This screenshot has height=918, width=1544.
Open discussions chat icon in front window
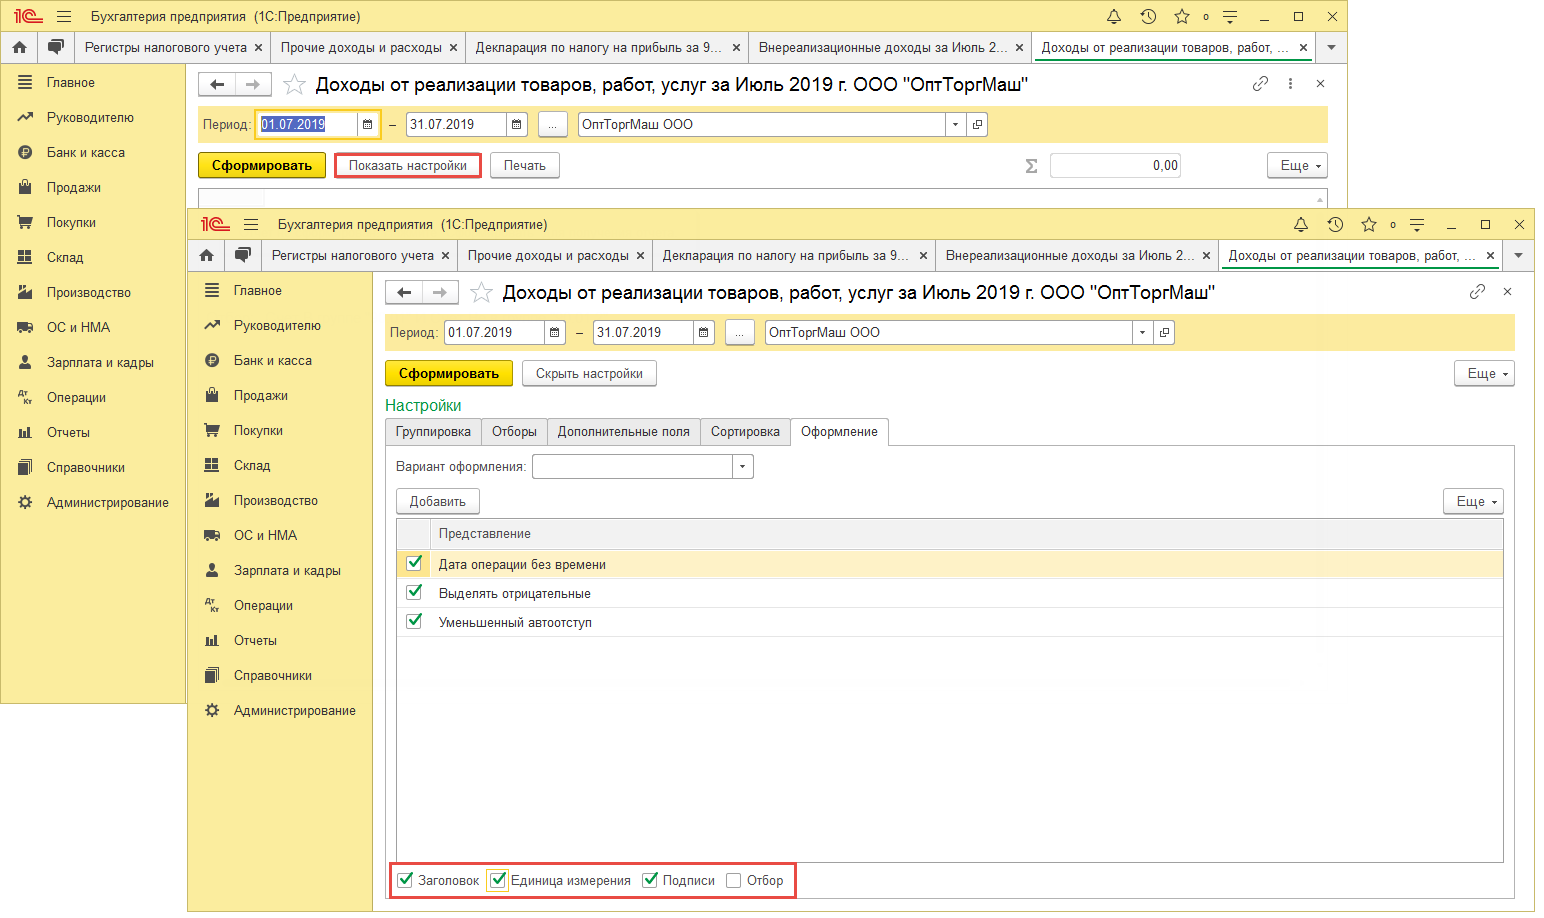click(242, 256)
